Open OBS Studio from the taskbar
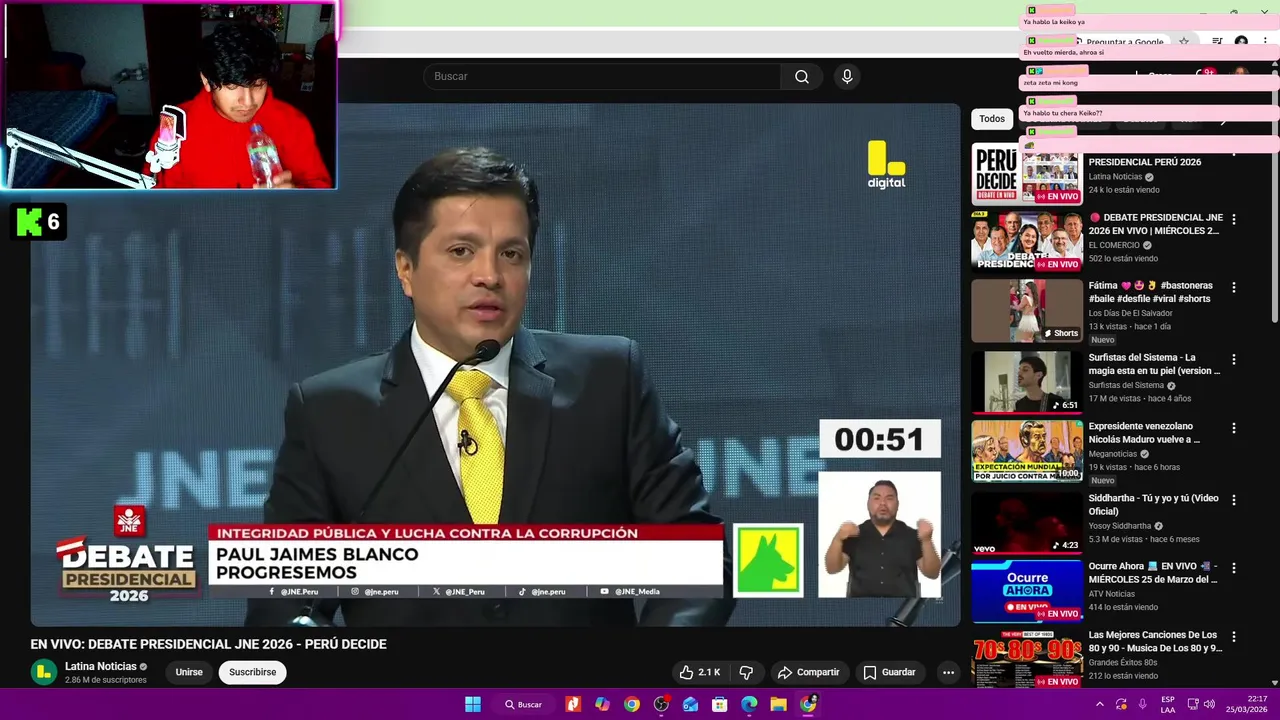Screen dimensions: 1280x720 pyautogui.click(x=661, y=704)
